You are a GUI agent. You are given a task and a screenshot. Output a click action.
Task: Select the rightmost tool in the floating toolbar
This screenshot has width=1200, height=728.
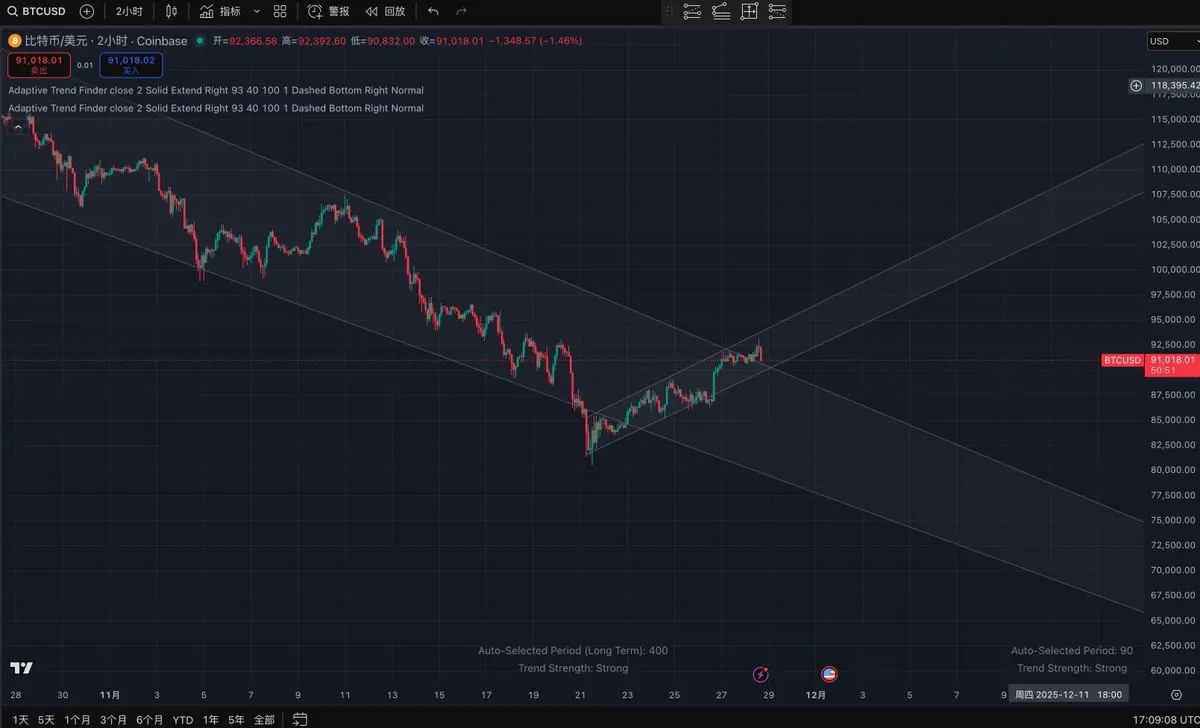pyautogui.click(x=778, y=11)
